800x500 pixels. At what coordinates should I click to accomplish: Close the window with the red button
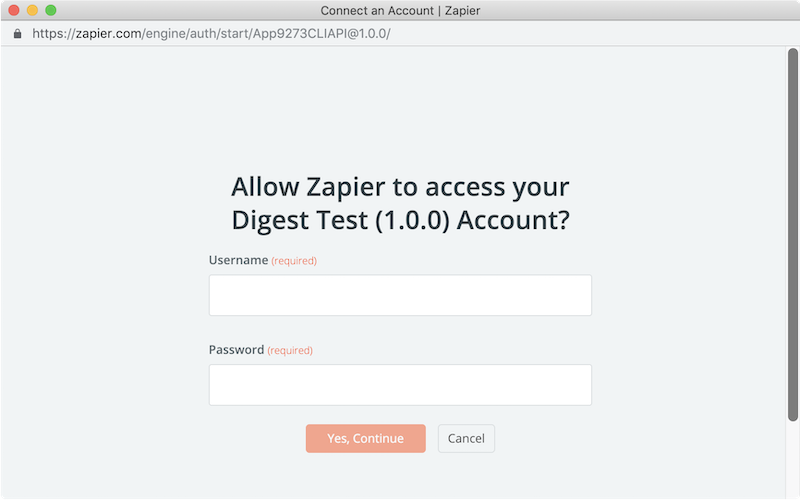pos(14,10)
